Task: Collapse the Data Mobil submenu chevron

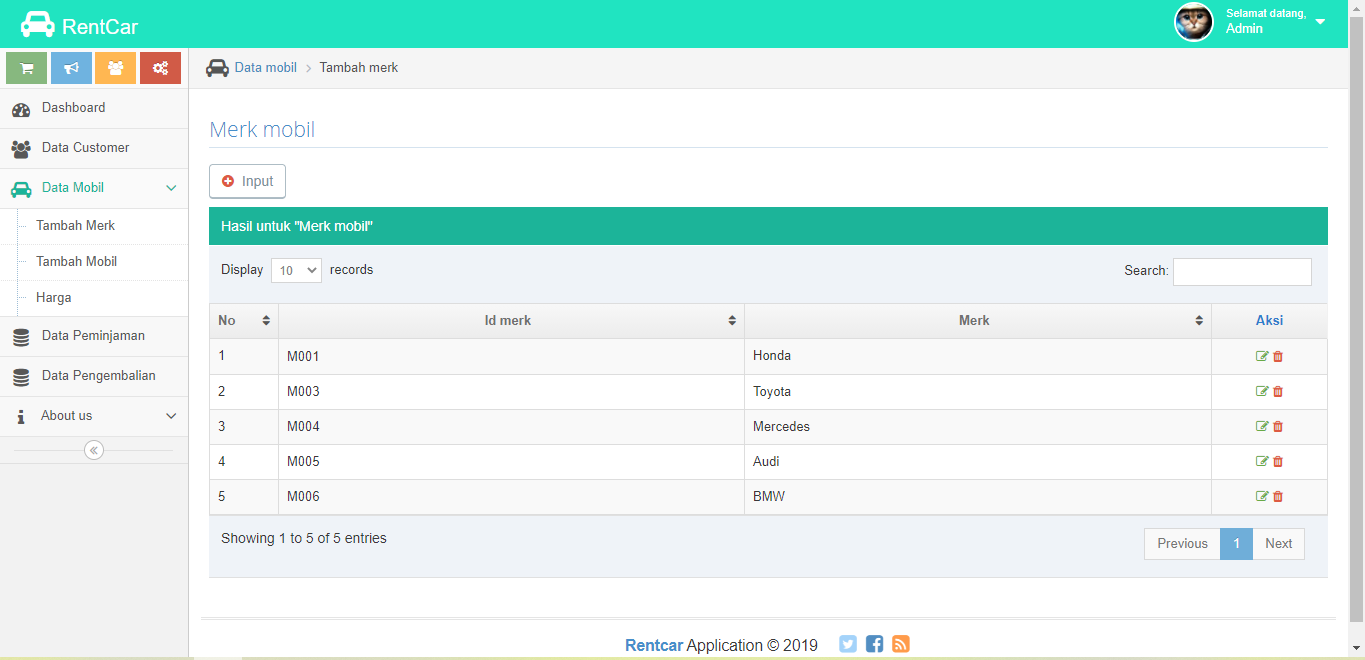Action: (170, 188)
